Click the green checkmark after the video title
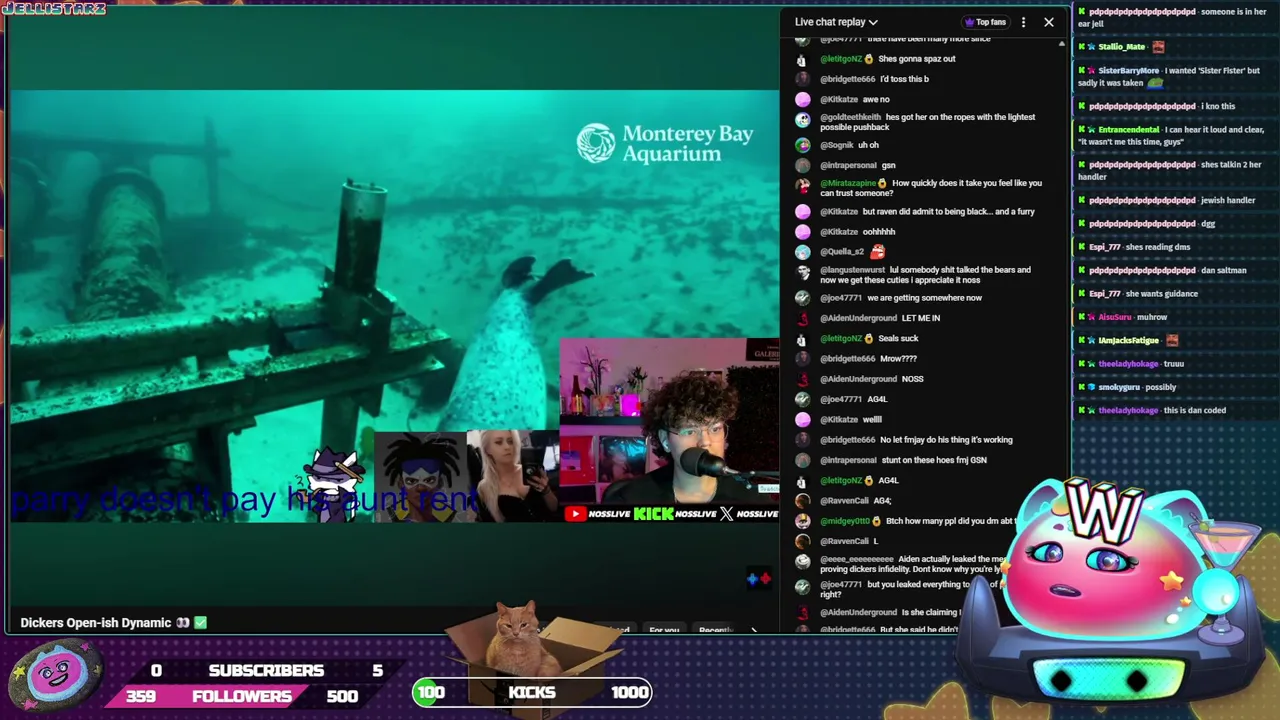The height and width of the screenshot is (720, 1280). click(x=200, y=622)
